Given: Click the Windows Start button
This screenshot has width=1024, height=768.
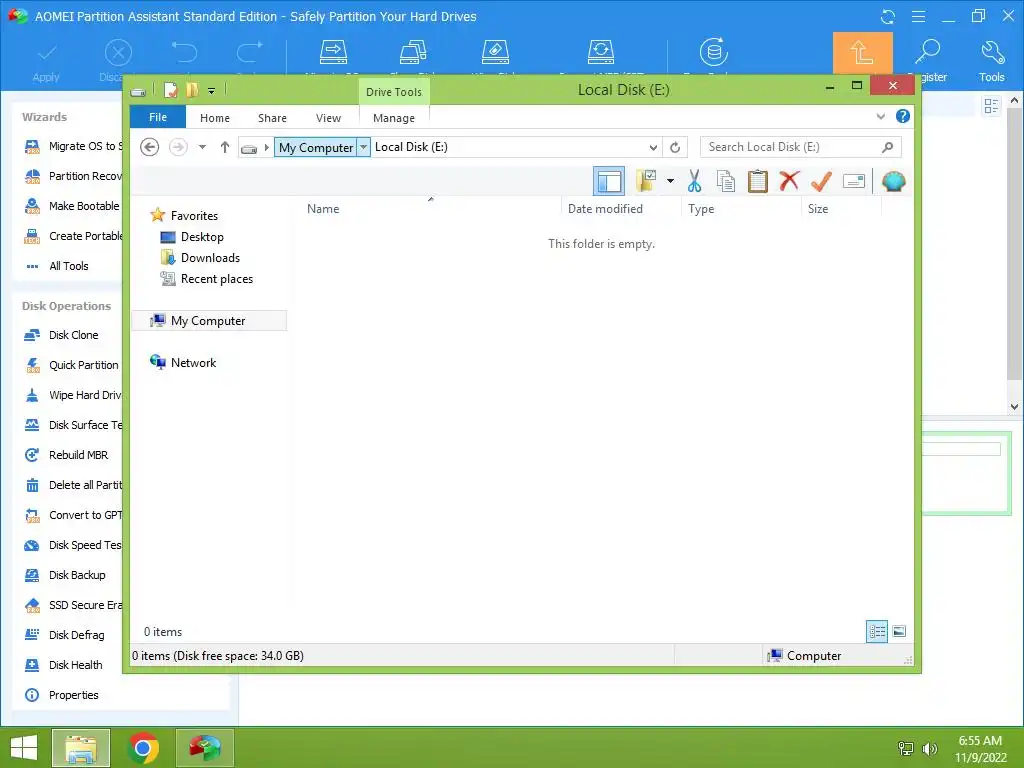Looking at the screenshot, I should coord(24,748).
